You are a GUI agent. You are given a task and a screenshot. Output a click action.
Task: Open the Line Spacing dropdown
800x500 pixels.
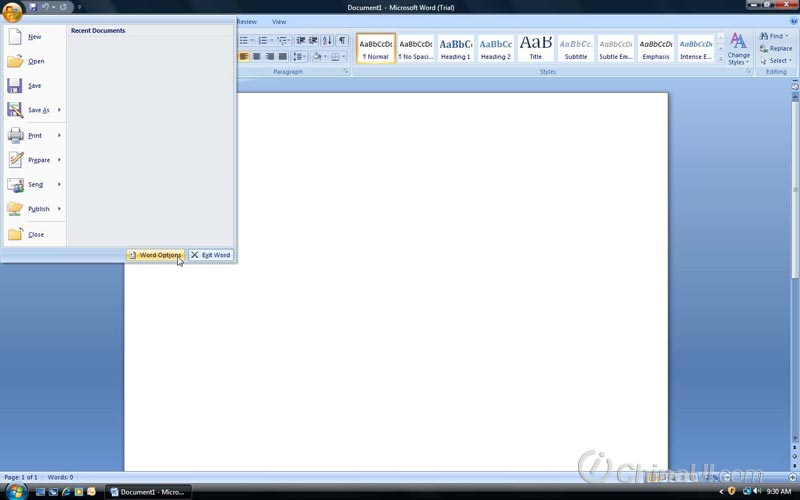[x=299, y=57]
